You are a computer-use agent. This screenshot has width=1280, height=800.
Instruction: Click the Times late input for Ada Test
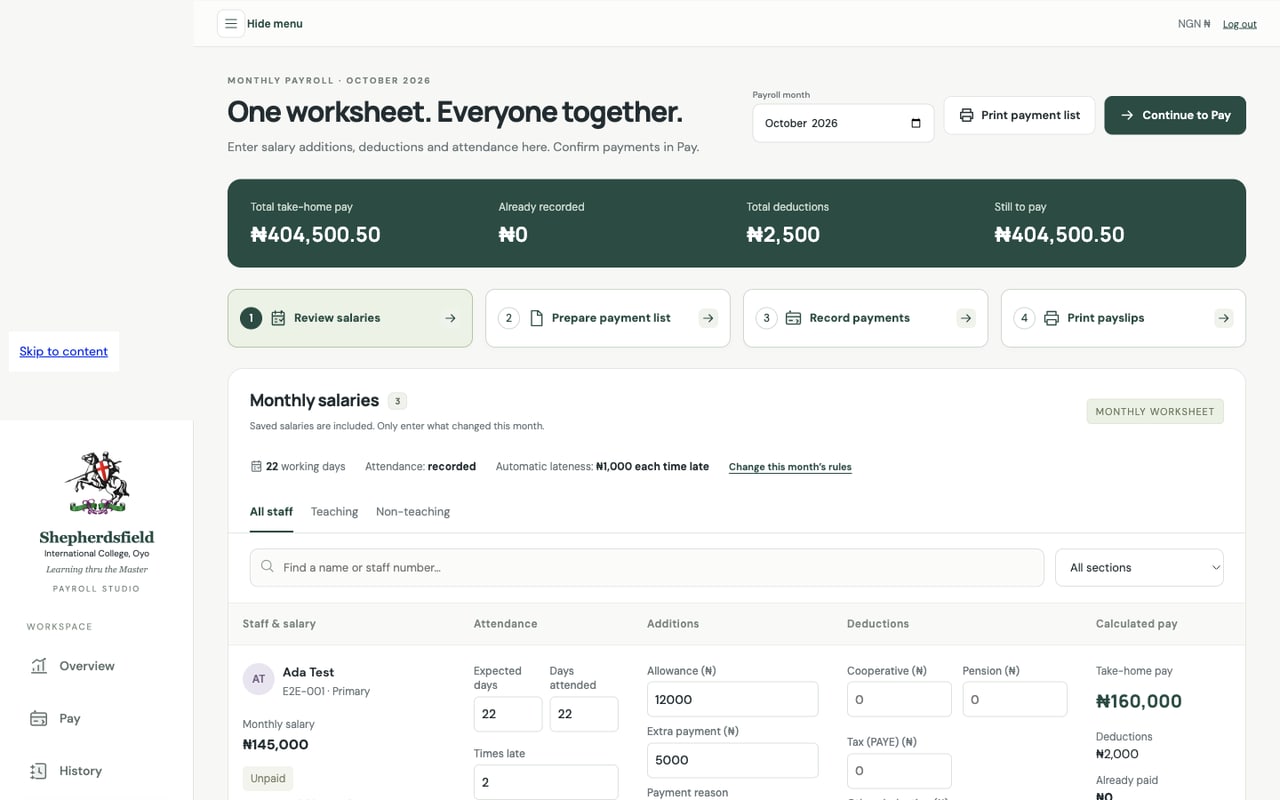coord(546,782)
